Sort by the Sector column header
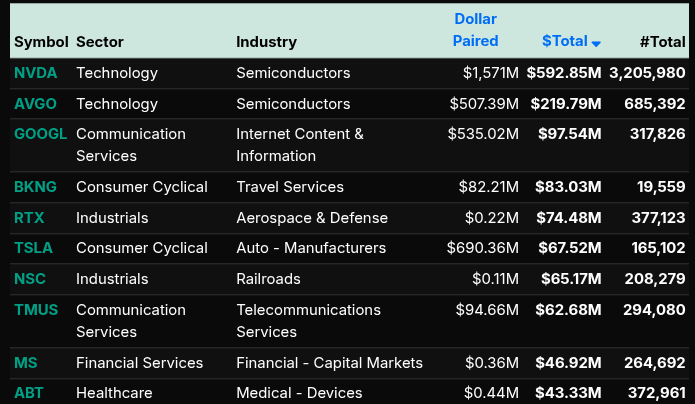Screen dimensions: 695x404 [100, 42]
